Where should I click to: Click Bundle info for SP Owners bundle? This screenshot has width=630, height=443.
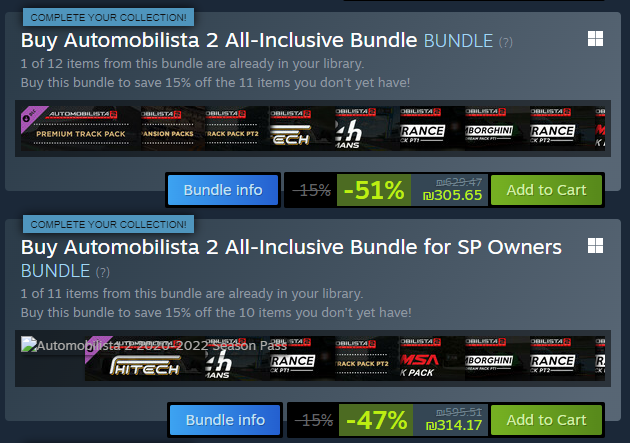tap(225, 420)
